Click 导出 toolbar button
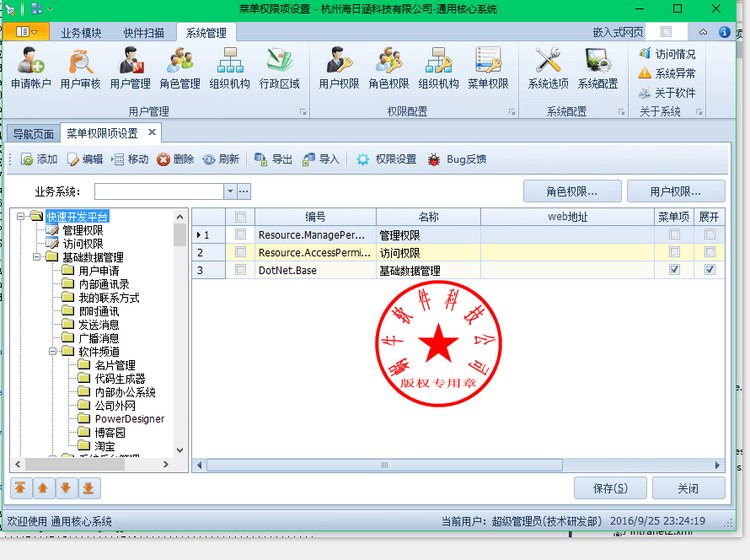 [x=273, y=159]
